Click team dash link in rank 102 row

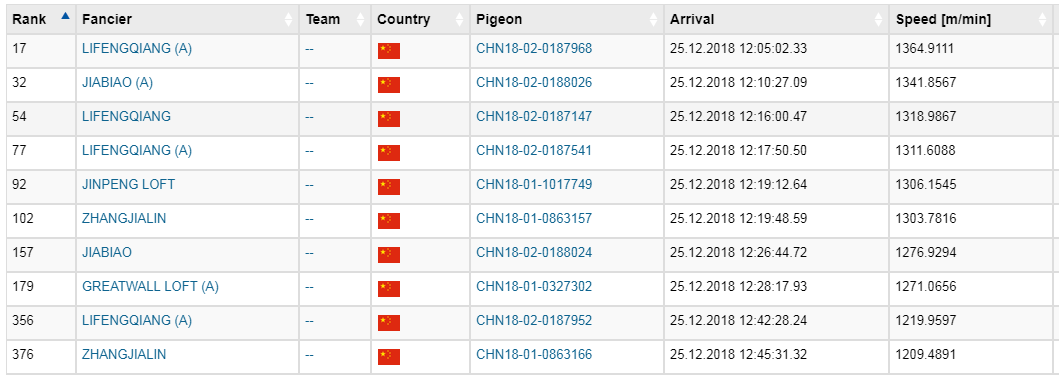[x=309, y=219]
